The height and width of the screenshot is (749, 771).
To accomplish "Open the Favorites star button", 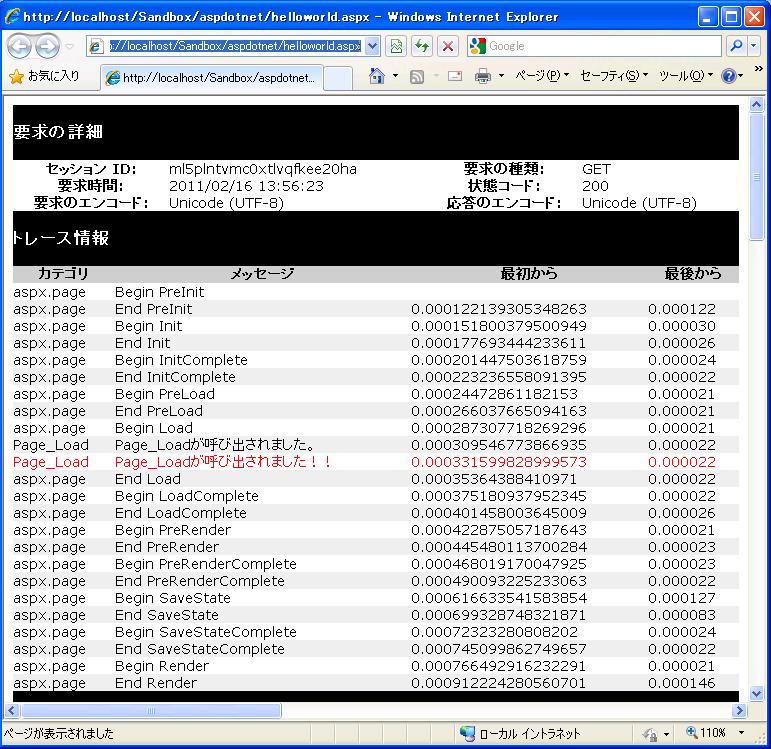I will pos(44,76).
